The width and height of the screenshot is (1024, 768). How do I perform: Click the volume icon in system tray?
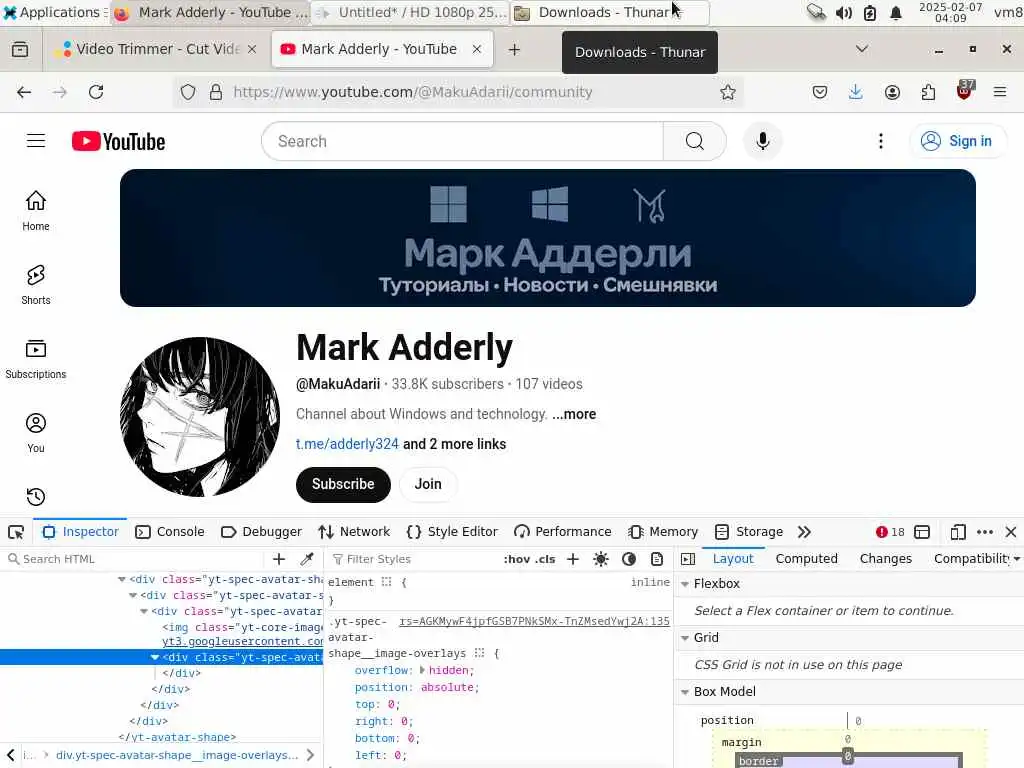click(843, 12)
